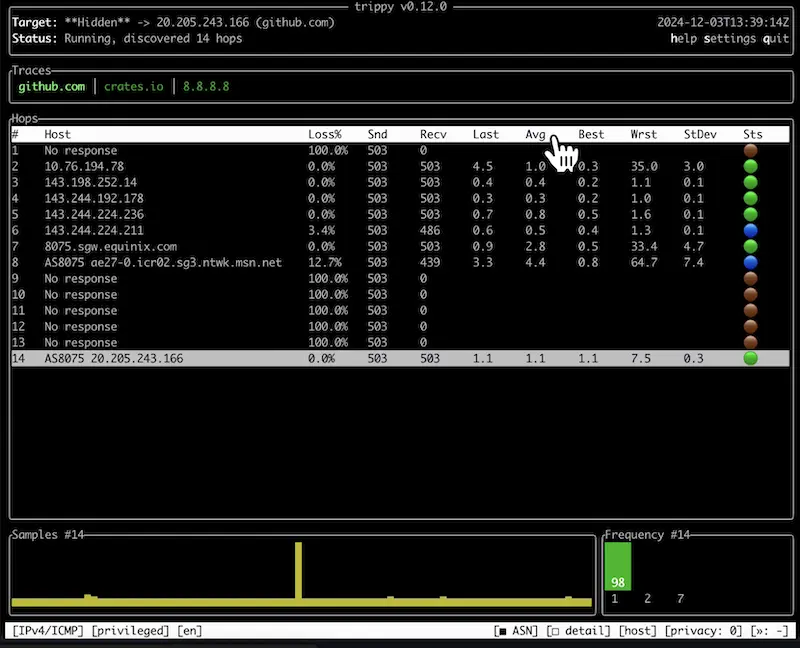Select the 143.244.224.211 hop row
Viewport: 800px width, 648px height.
[400, 230]
